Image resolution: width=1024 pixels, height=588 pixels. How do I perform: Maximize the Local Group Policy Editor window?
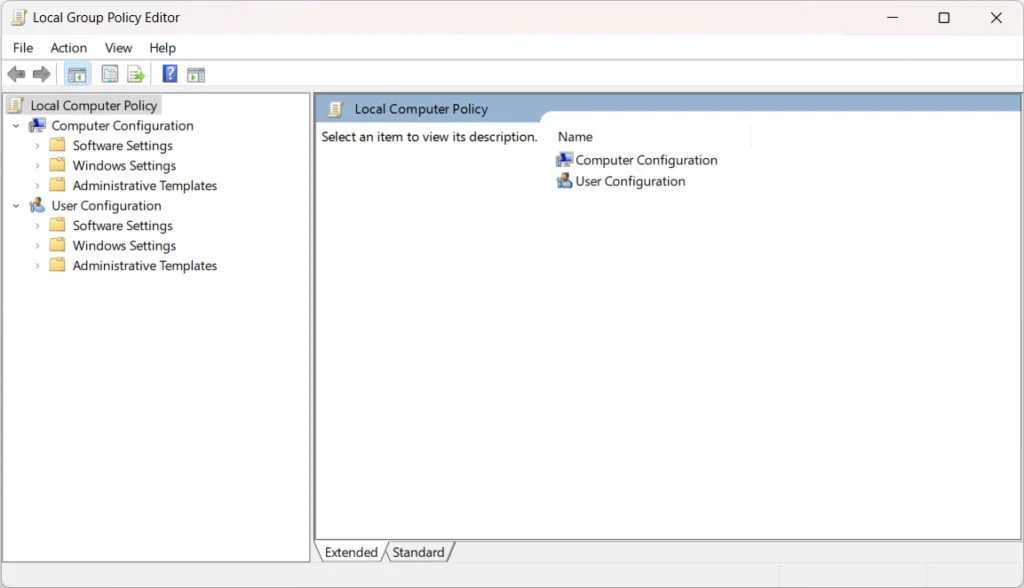point(944,18)
